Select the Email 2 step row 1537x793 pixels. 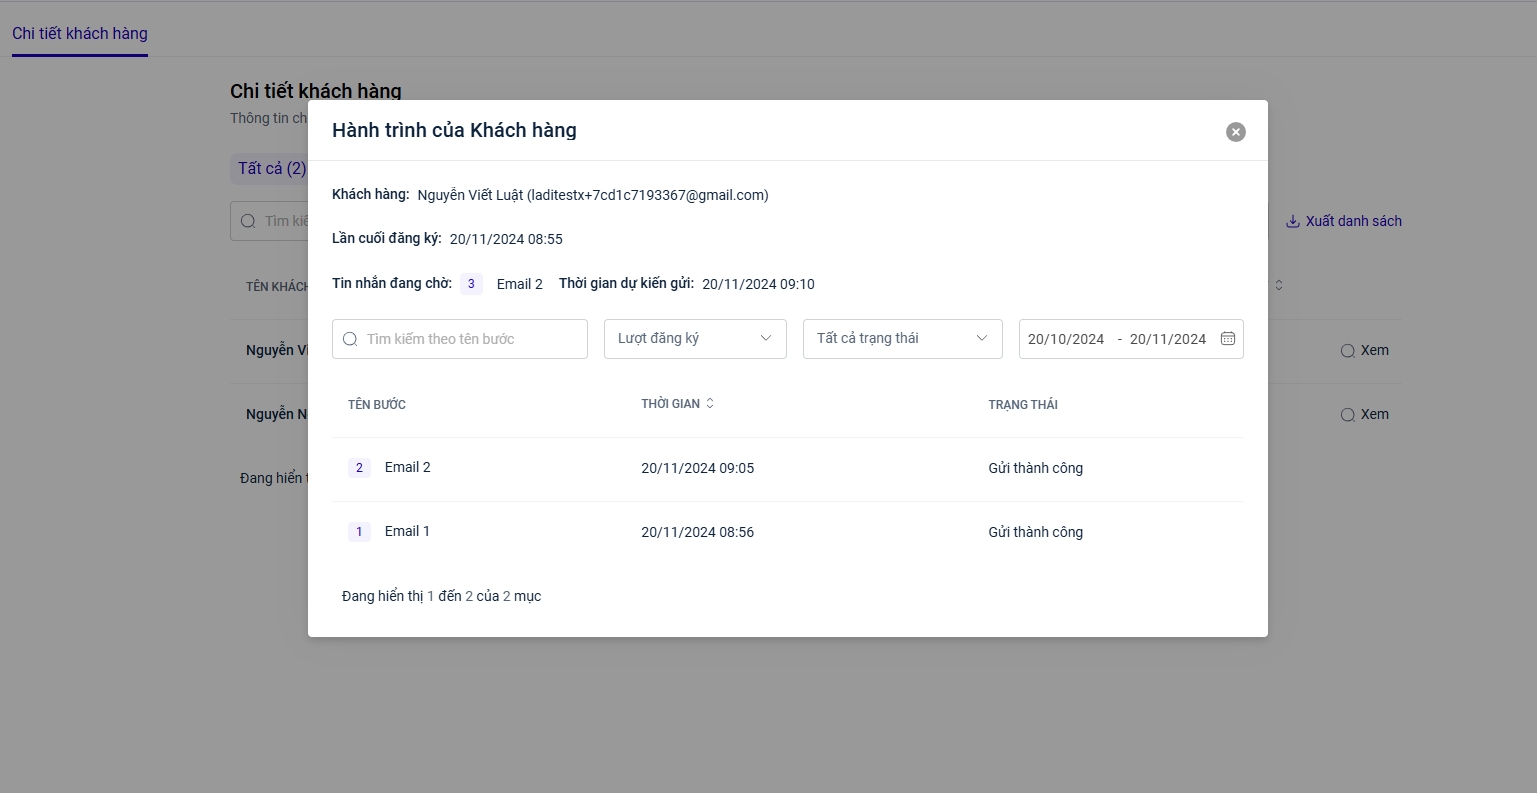point(407,468)
